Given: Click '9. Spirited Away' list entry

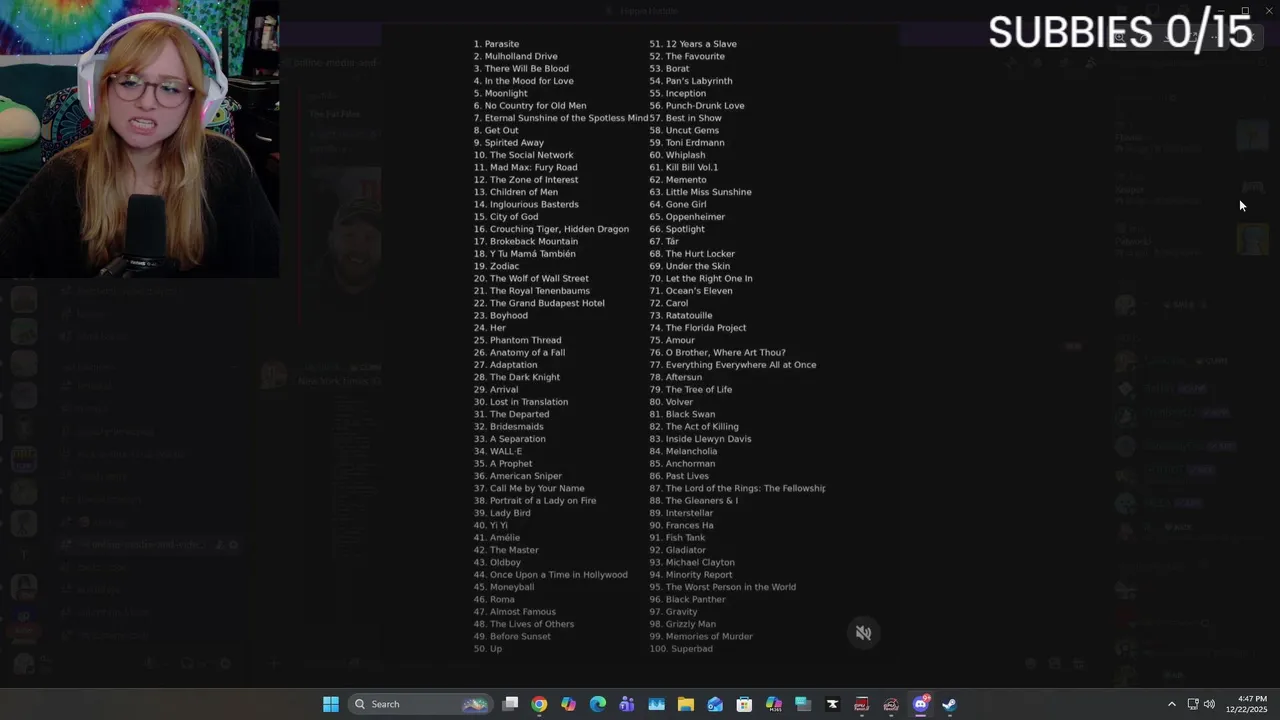Looking at the screenshot, I should (508, 143).
